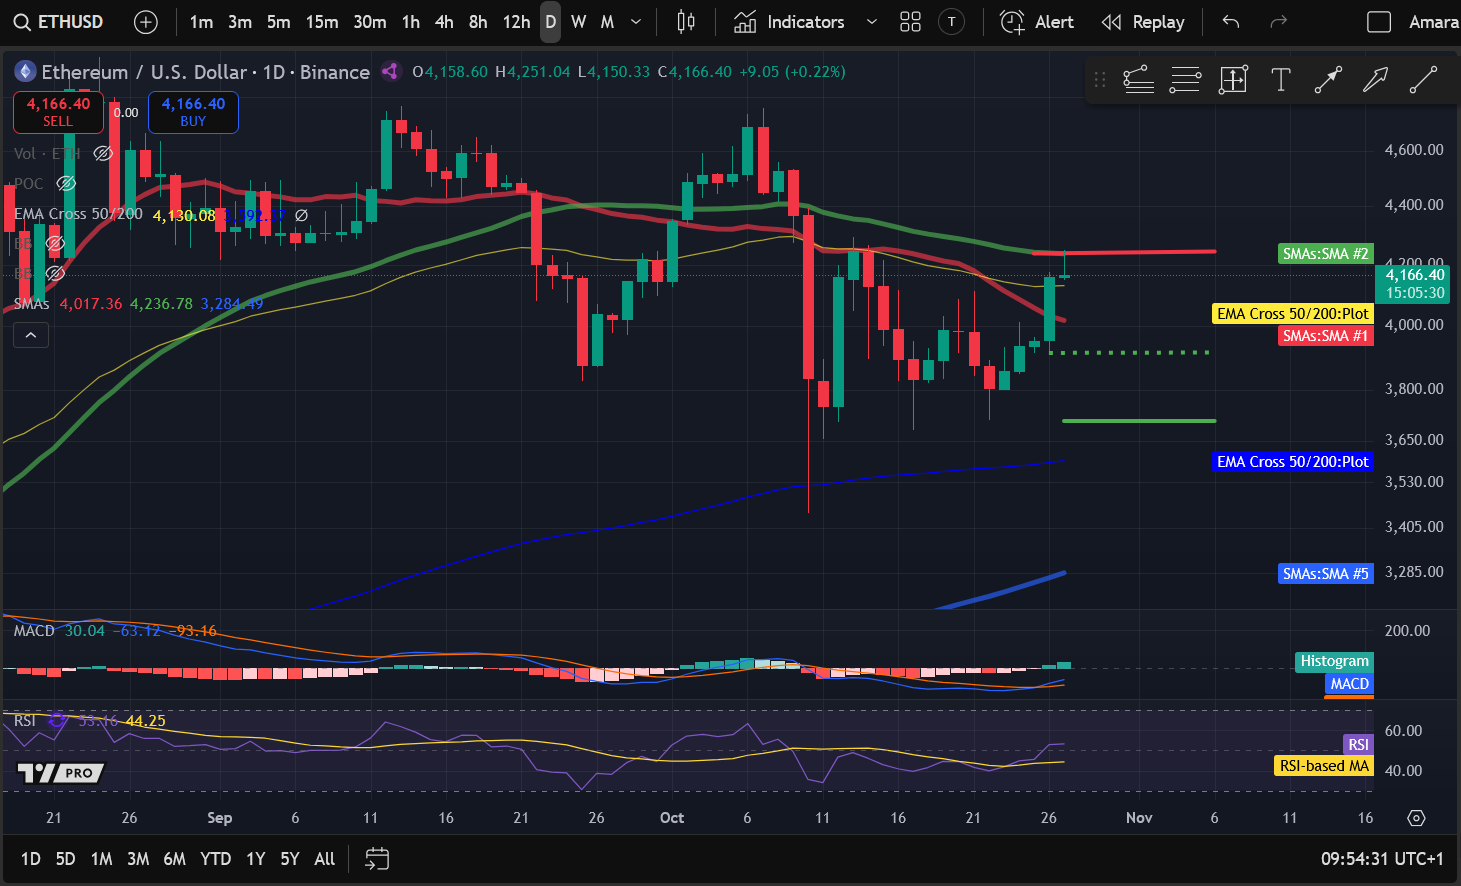Expand the collapsed indicator pane arrow
The height and width of the screenshot is (886, 1461).
point(31,335)
